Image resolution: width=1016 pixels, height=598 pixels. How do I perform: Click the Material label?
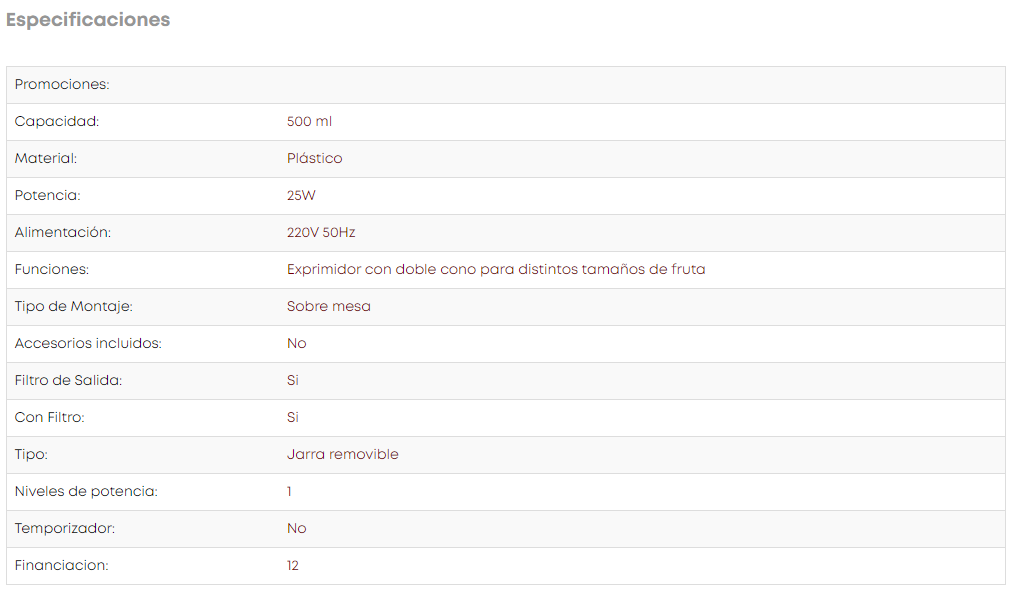point(46,158)
